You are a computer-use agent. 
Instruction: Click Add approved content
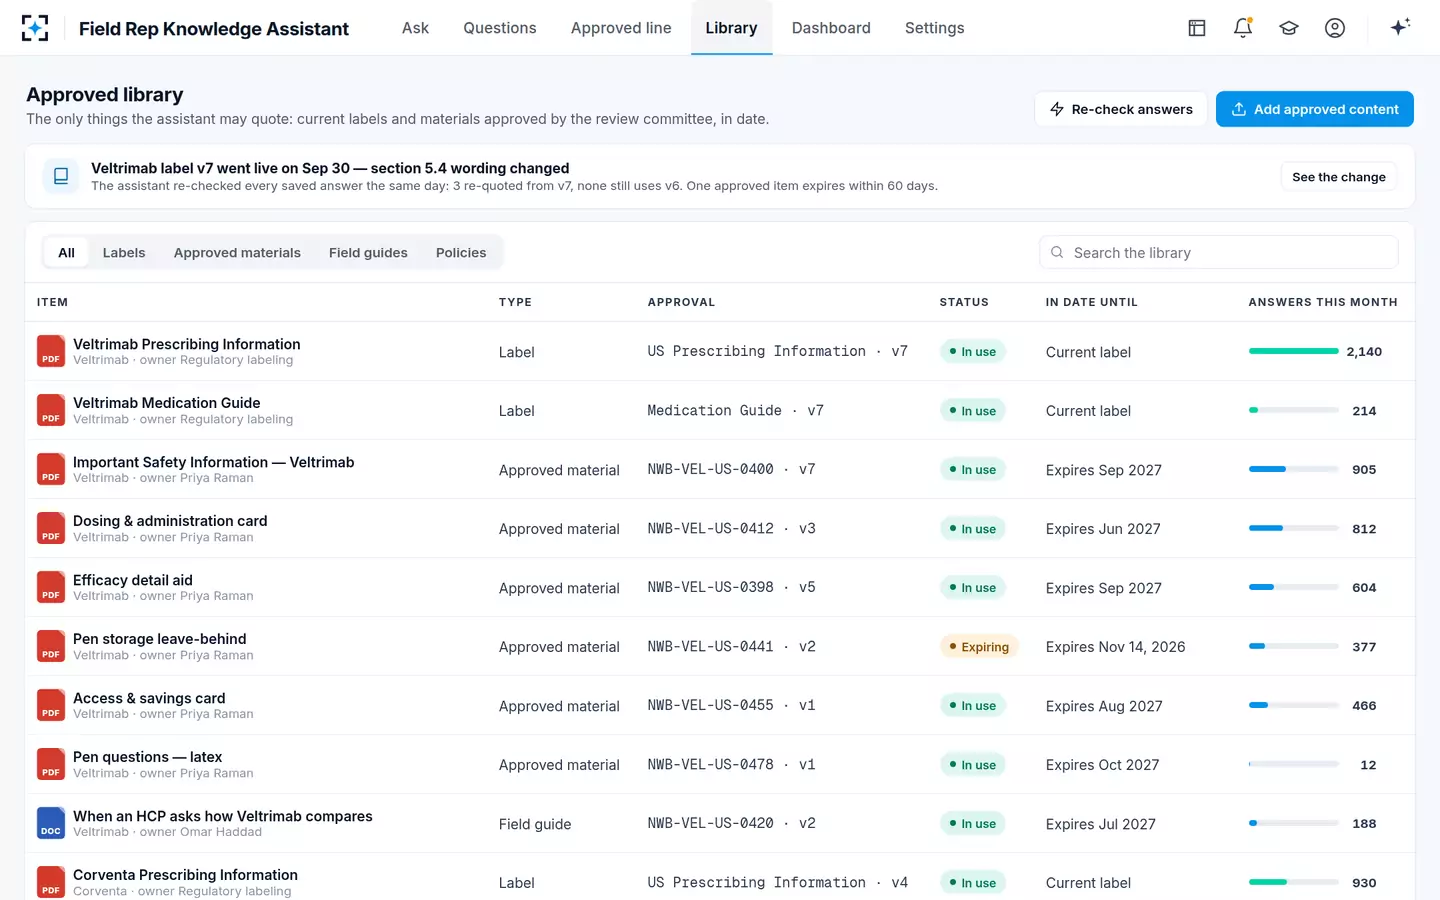pyautogui.click(x=1315, y=109)
